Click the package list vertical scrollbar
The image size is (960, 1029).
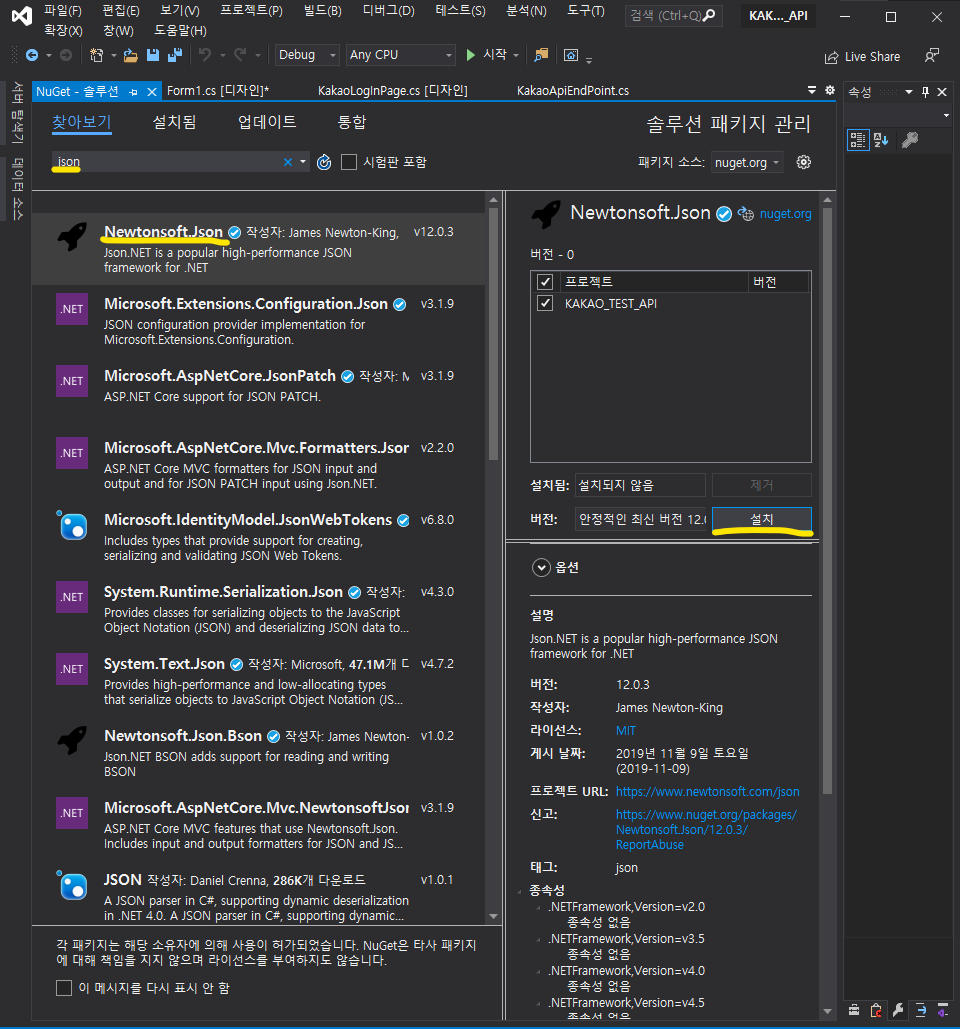coord(493,335)
